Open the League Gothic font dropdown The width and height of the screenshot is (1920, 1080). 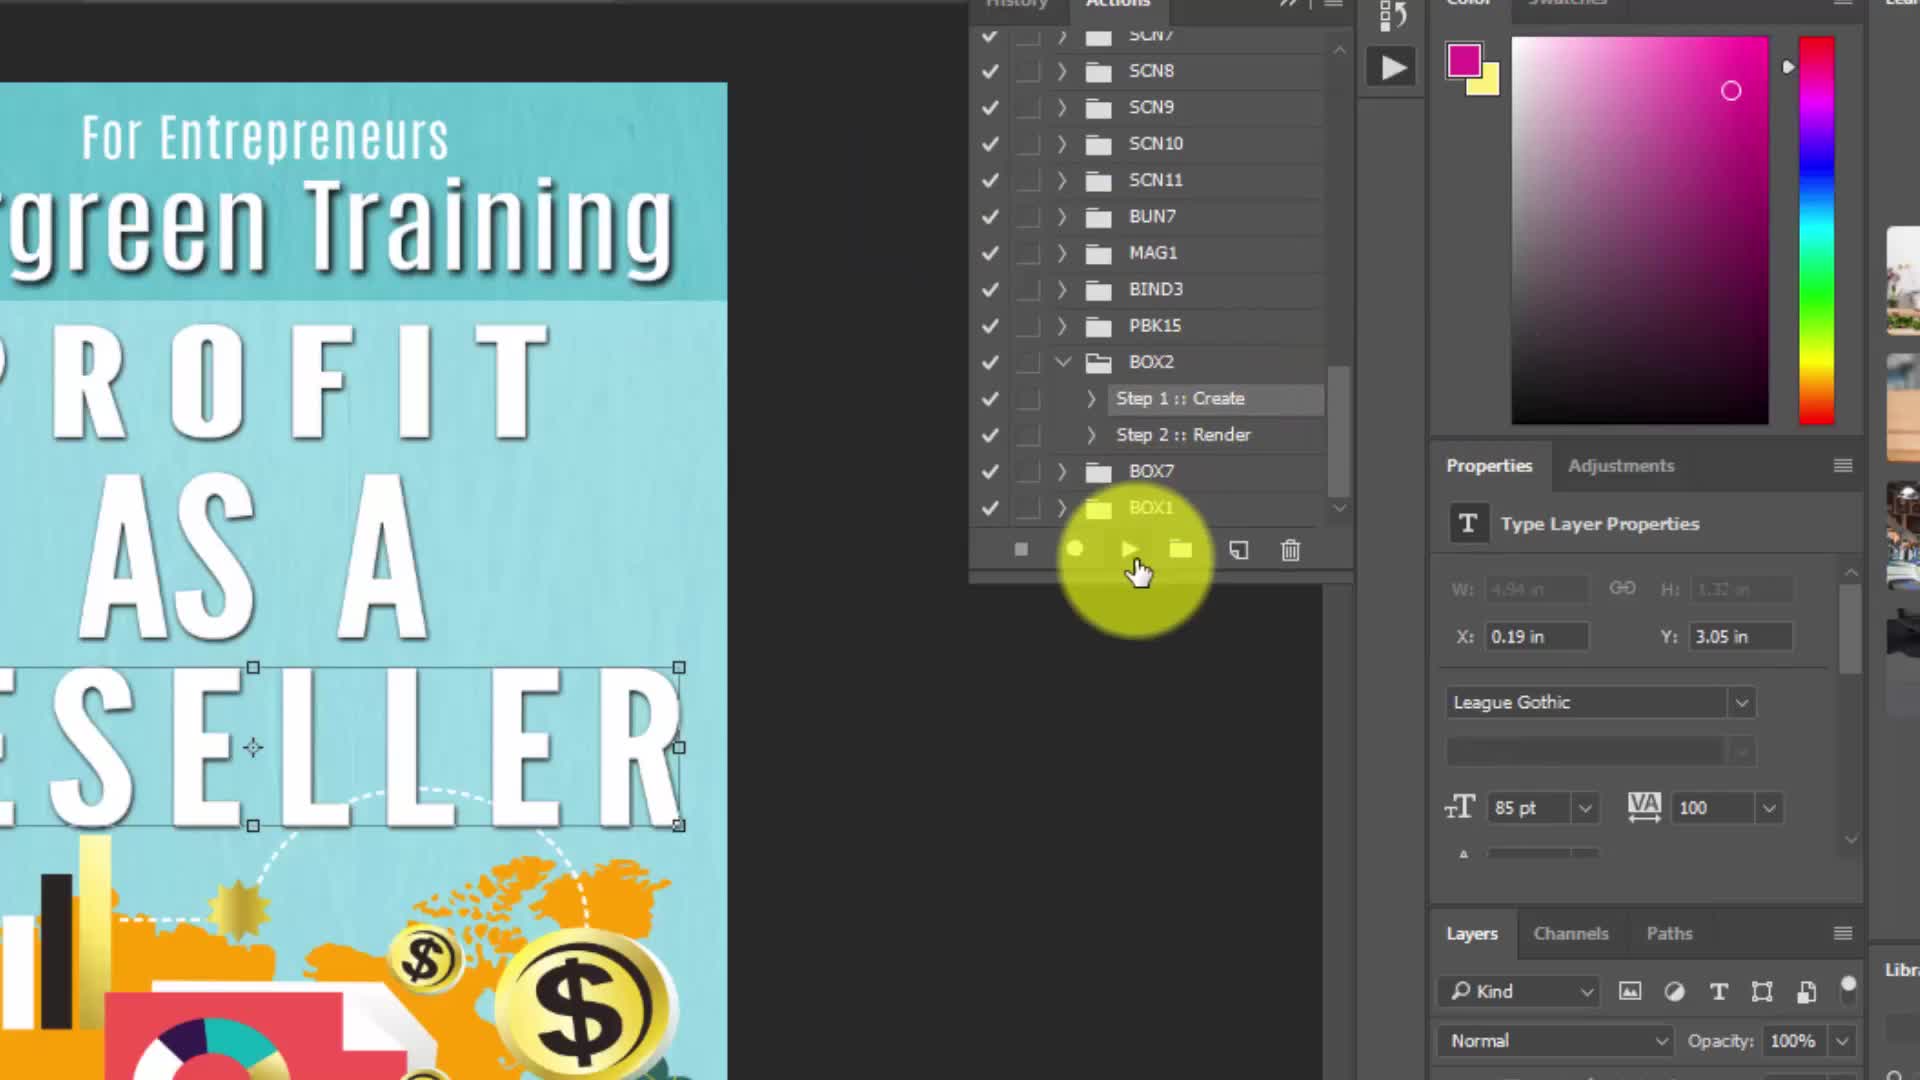point(1741,702)
